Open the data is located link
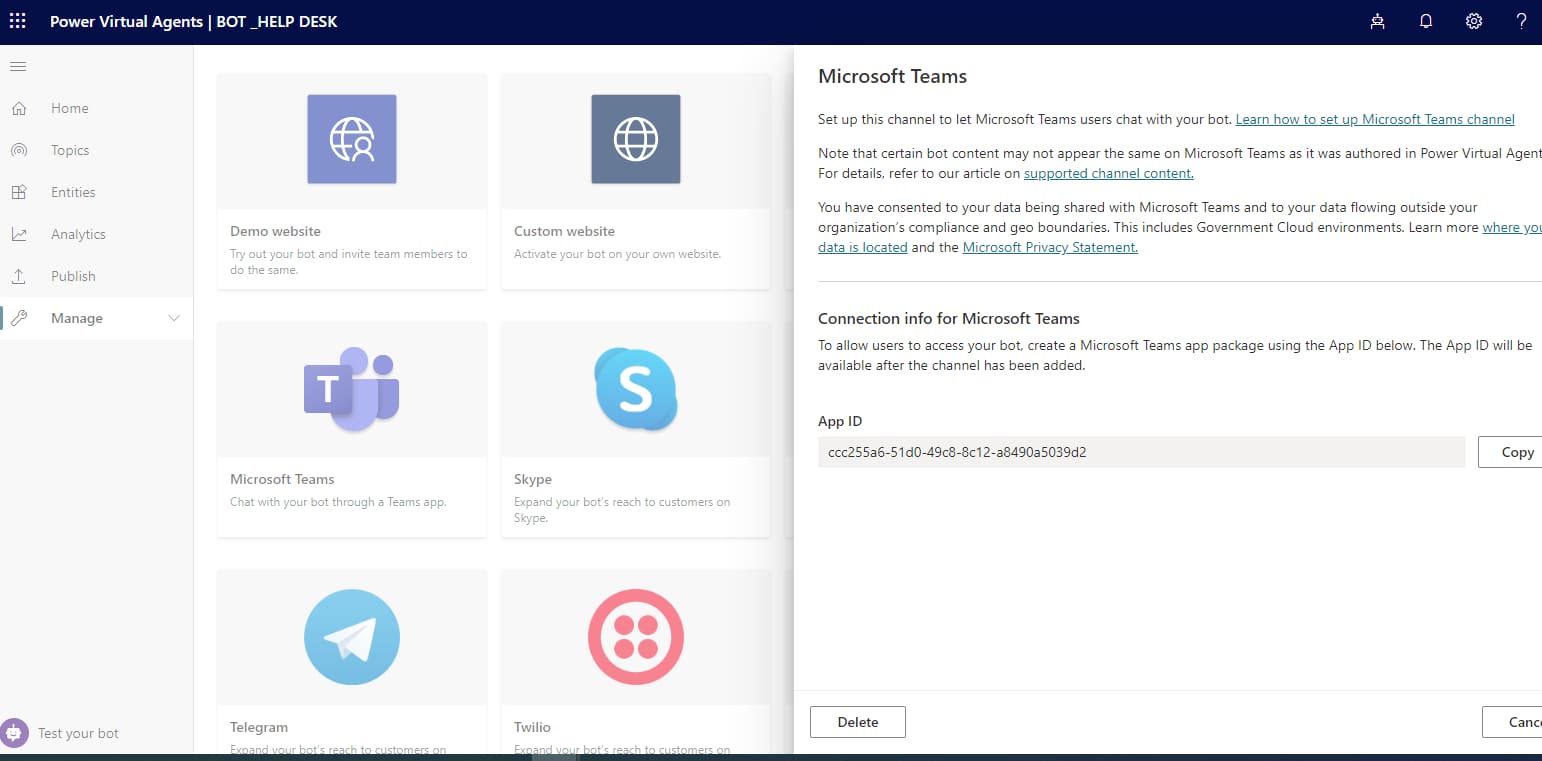The width and height of the screenshot is (1542, 761). coord(863,247)
